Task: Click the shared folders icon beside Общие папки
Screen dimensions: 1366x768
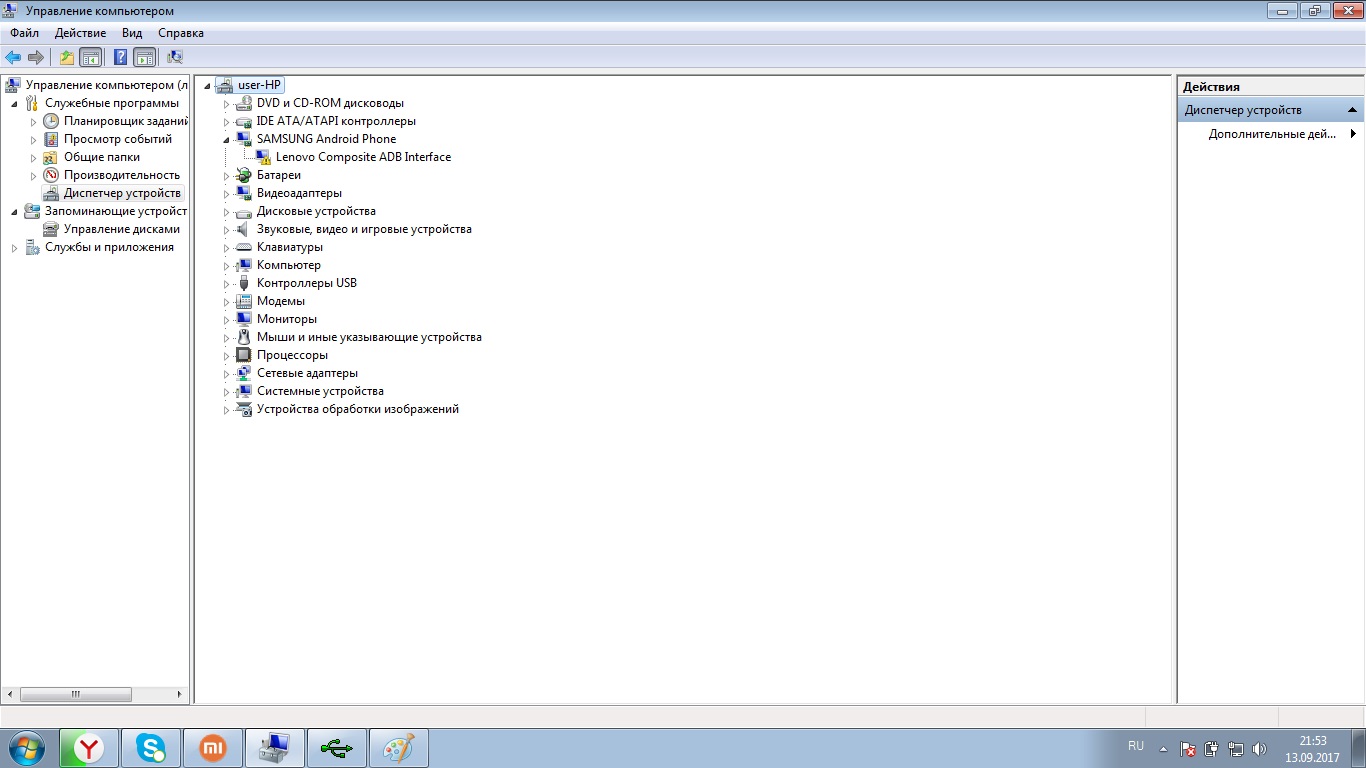Action: tap(51, 157)
